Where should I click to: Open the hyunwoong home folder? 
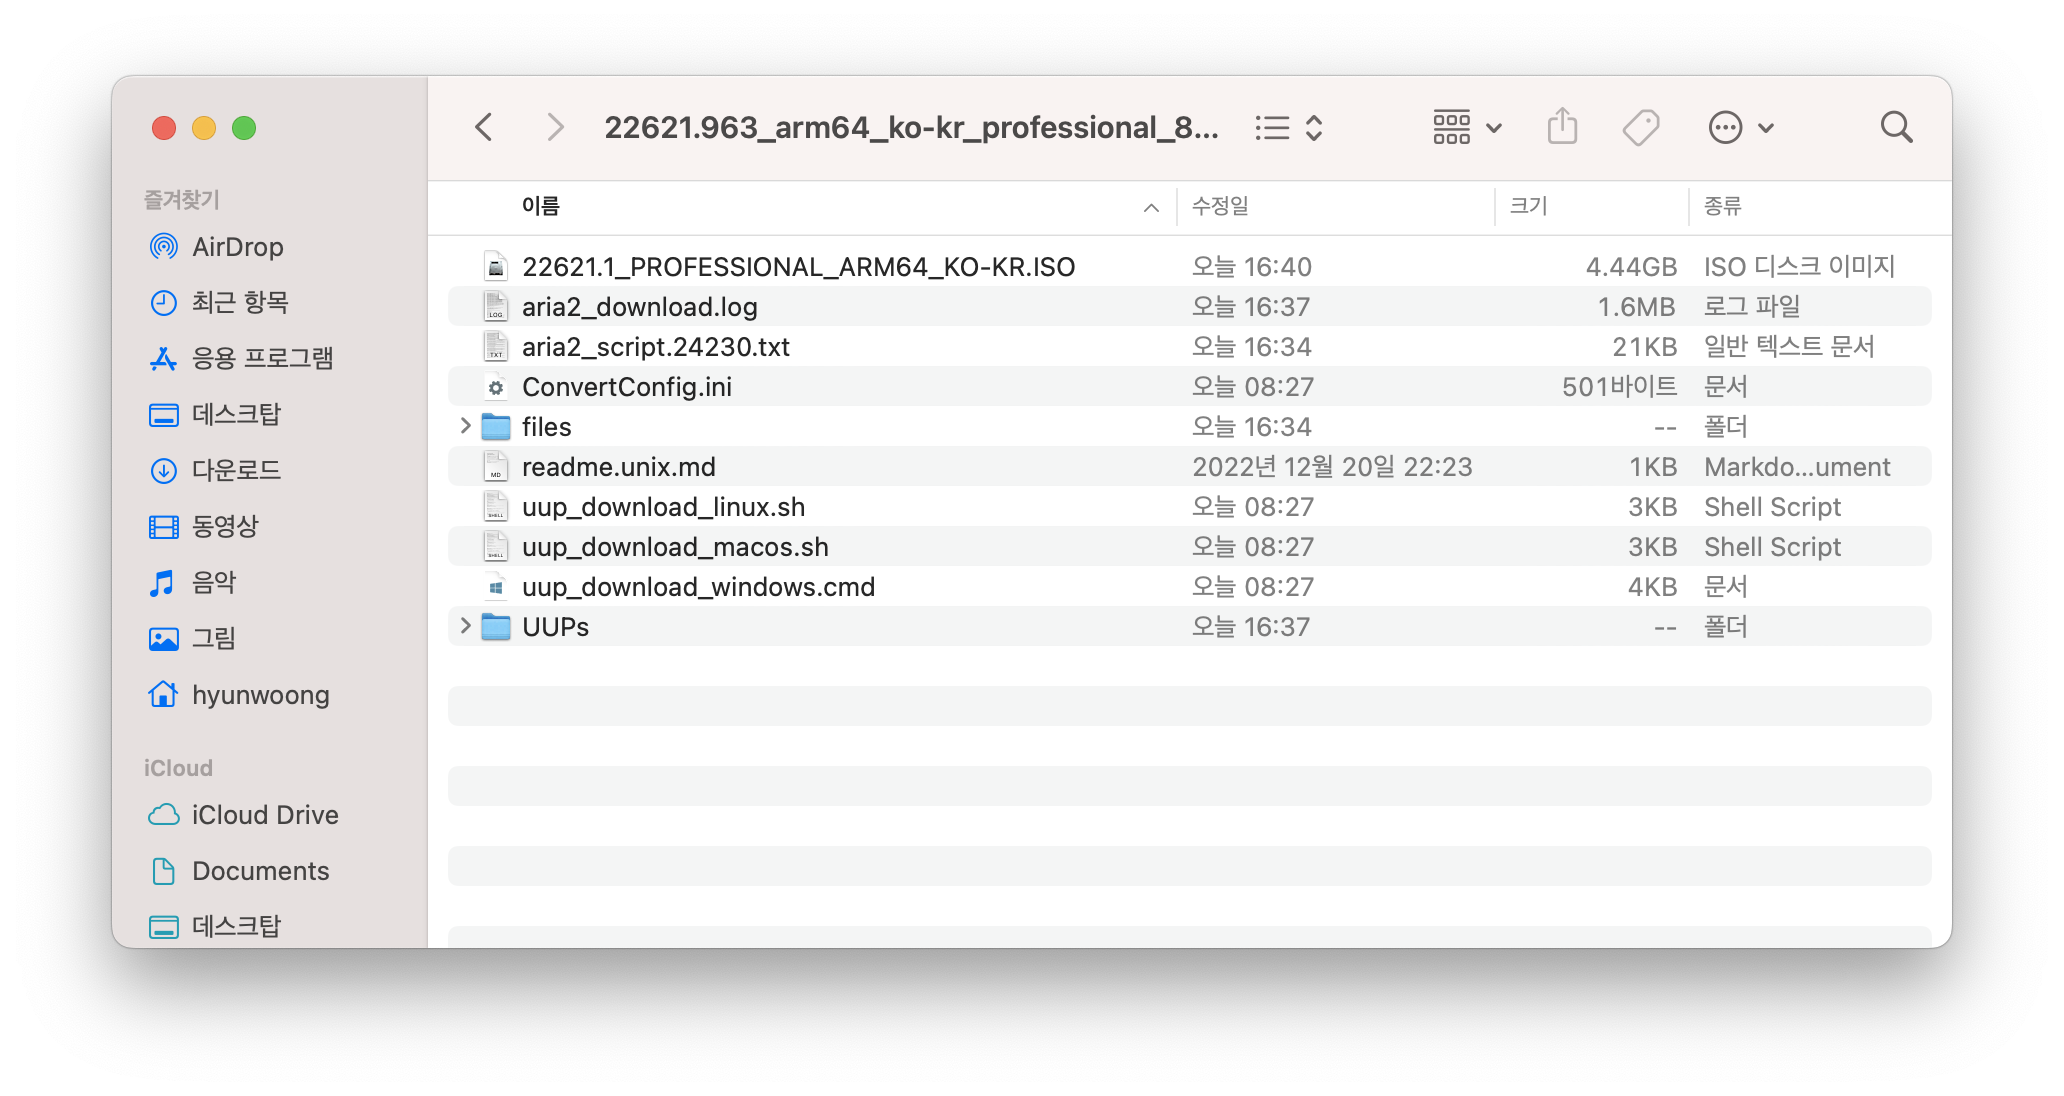click(260, 695)
